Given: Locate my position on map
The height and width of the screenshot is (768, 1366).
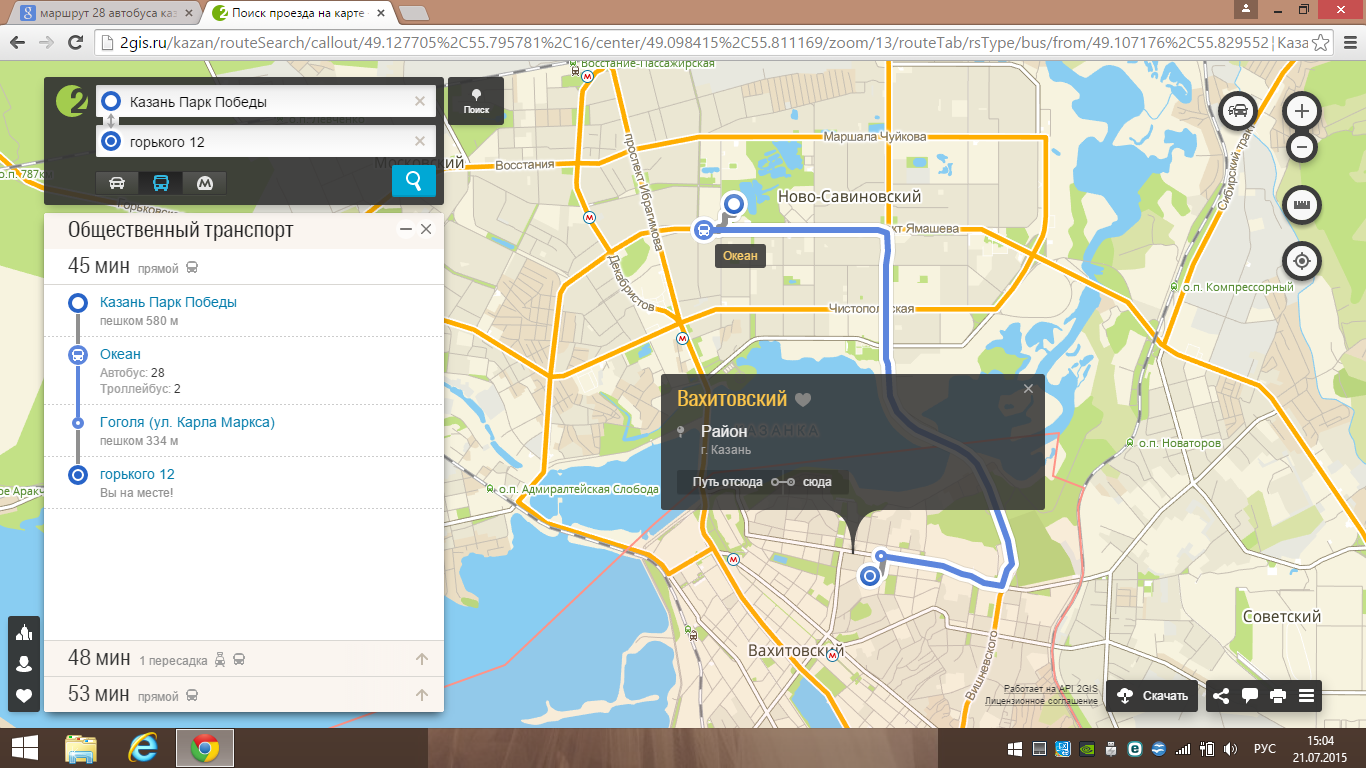Looking at the screenshot, I should pyautogui.click(x=1301, y=262).
